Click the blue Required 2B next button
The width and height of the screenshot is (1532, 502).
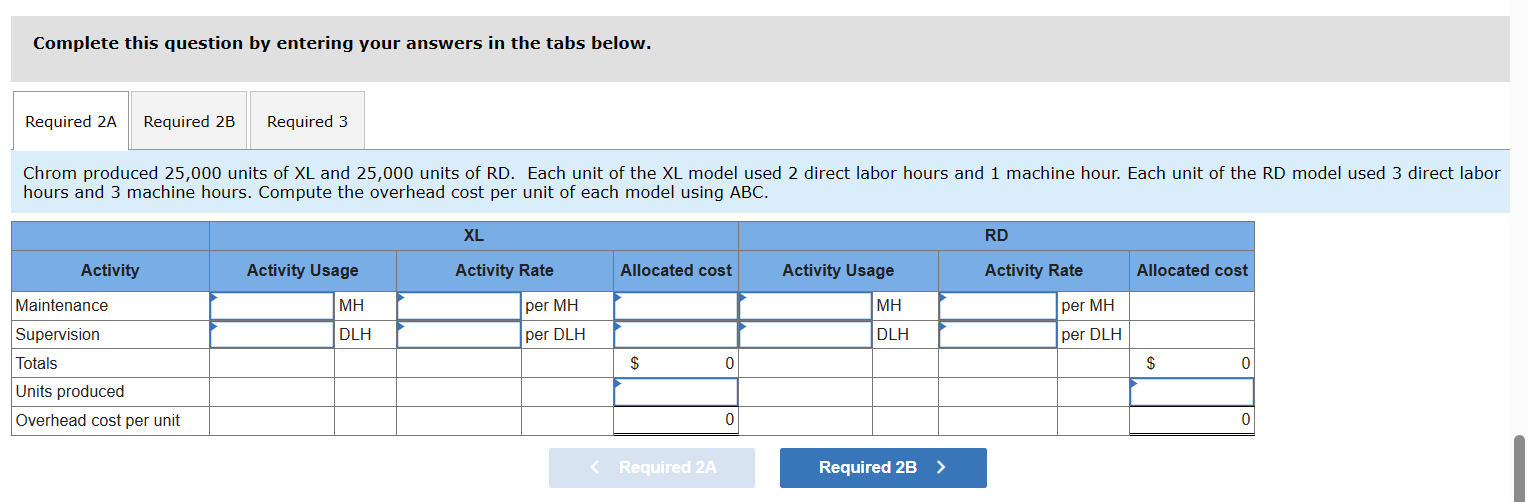tap(883, 467)
